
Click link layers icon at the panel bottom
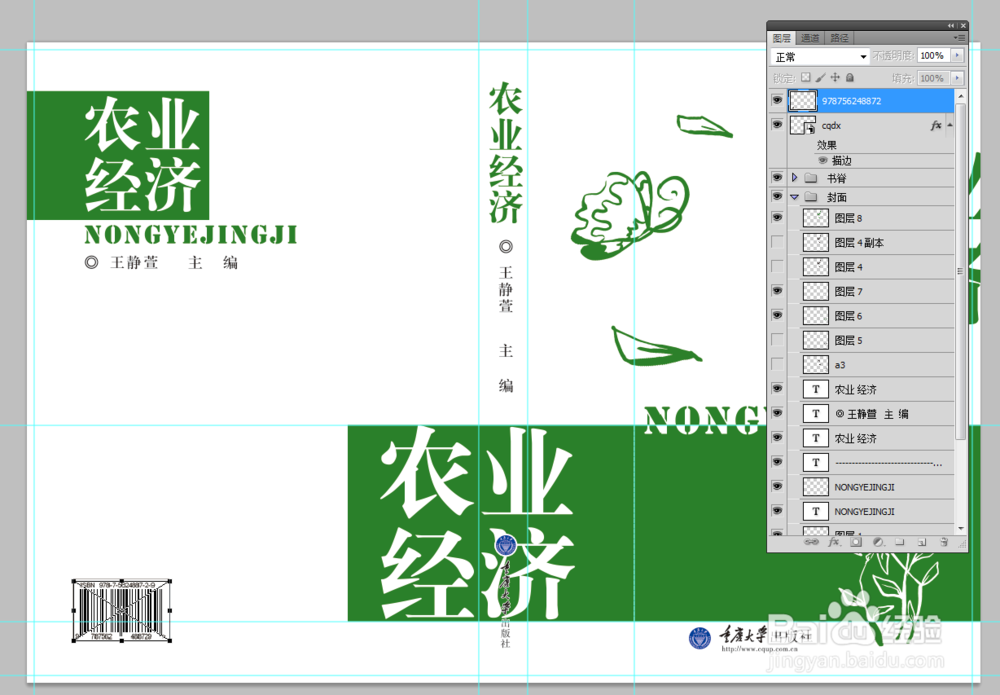811,542
